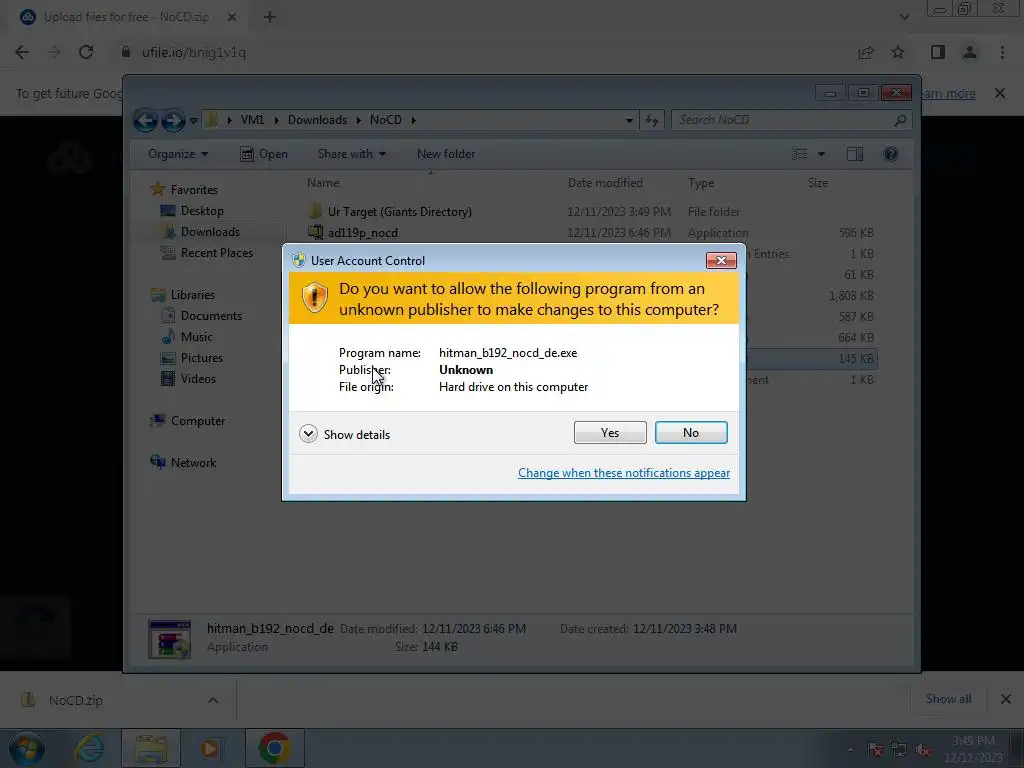Viewport: 1024px width, 768px height.
Task: Close the User Account Control dialog
Action: tap(721, 261)
